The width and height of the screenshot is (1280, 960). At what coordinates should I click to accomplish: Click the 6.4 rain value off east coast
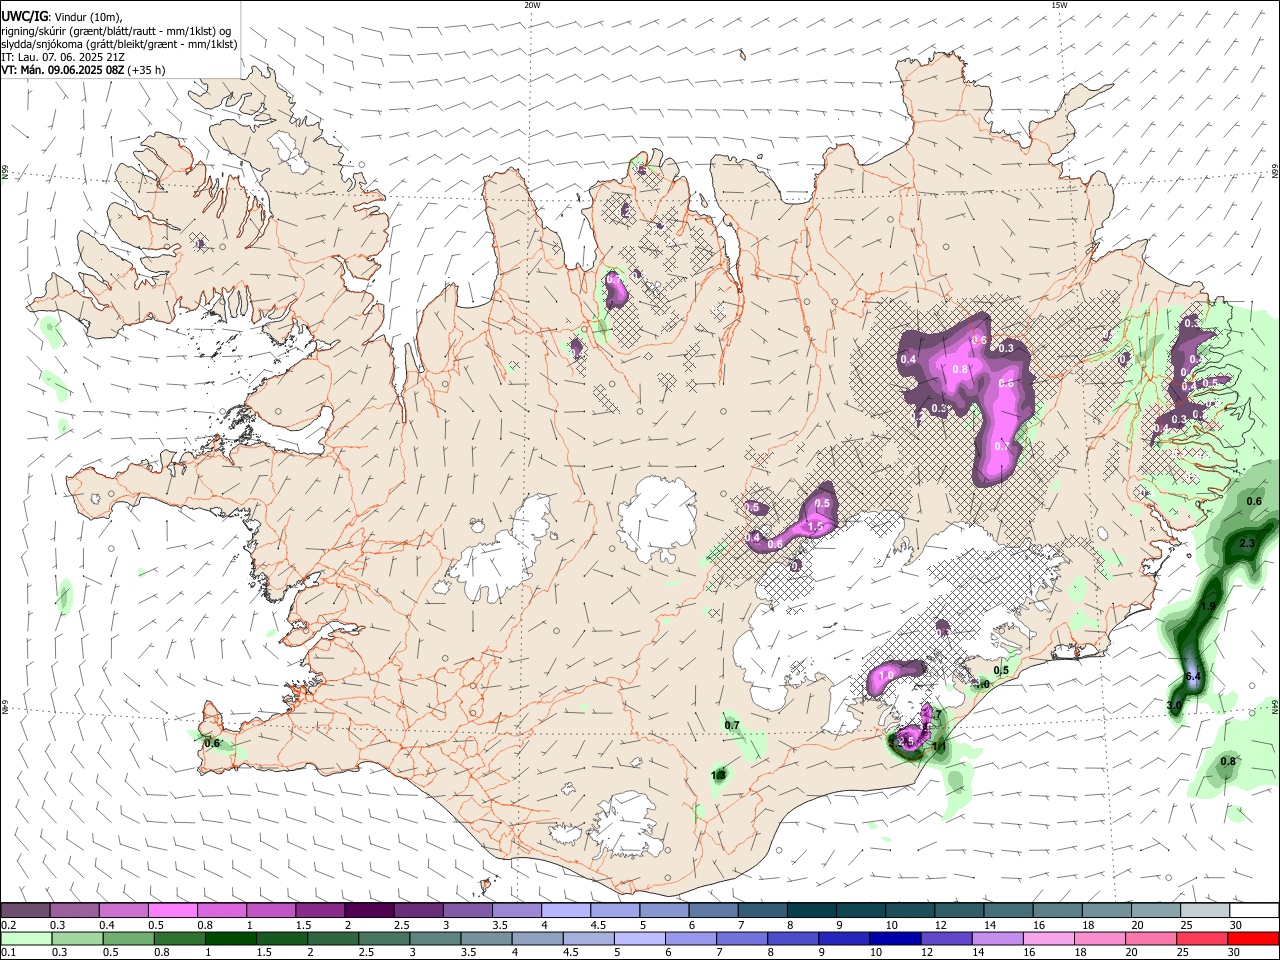pos(1192,677)
